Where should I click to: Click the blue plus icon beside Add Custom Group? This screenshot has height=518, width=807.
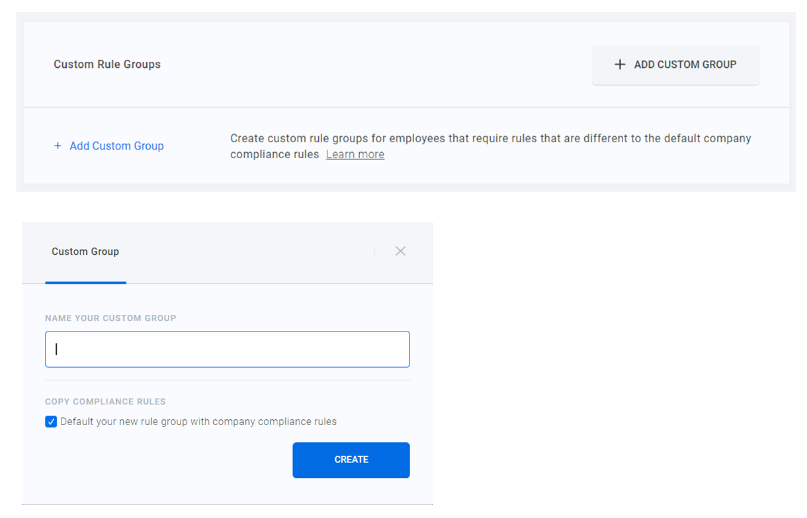pyautogui.click(x=57, y=146)
